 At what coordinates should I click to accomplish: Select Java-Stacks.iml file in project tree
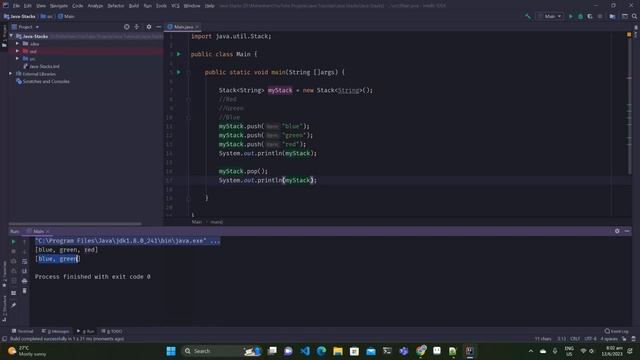pos(41,67)
